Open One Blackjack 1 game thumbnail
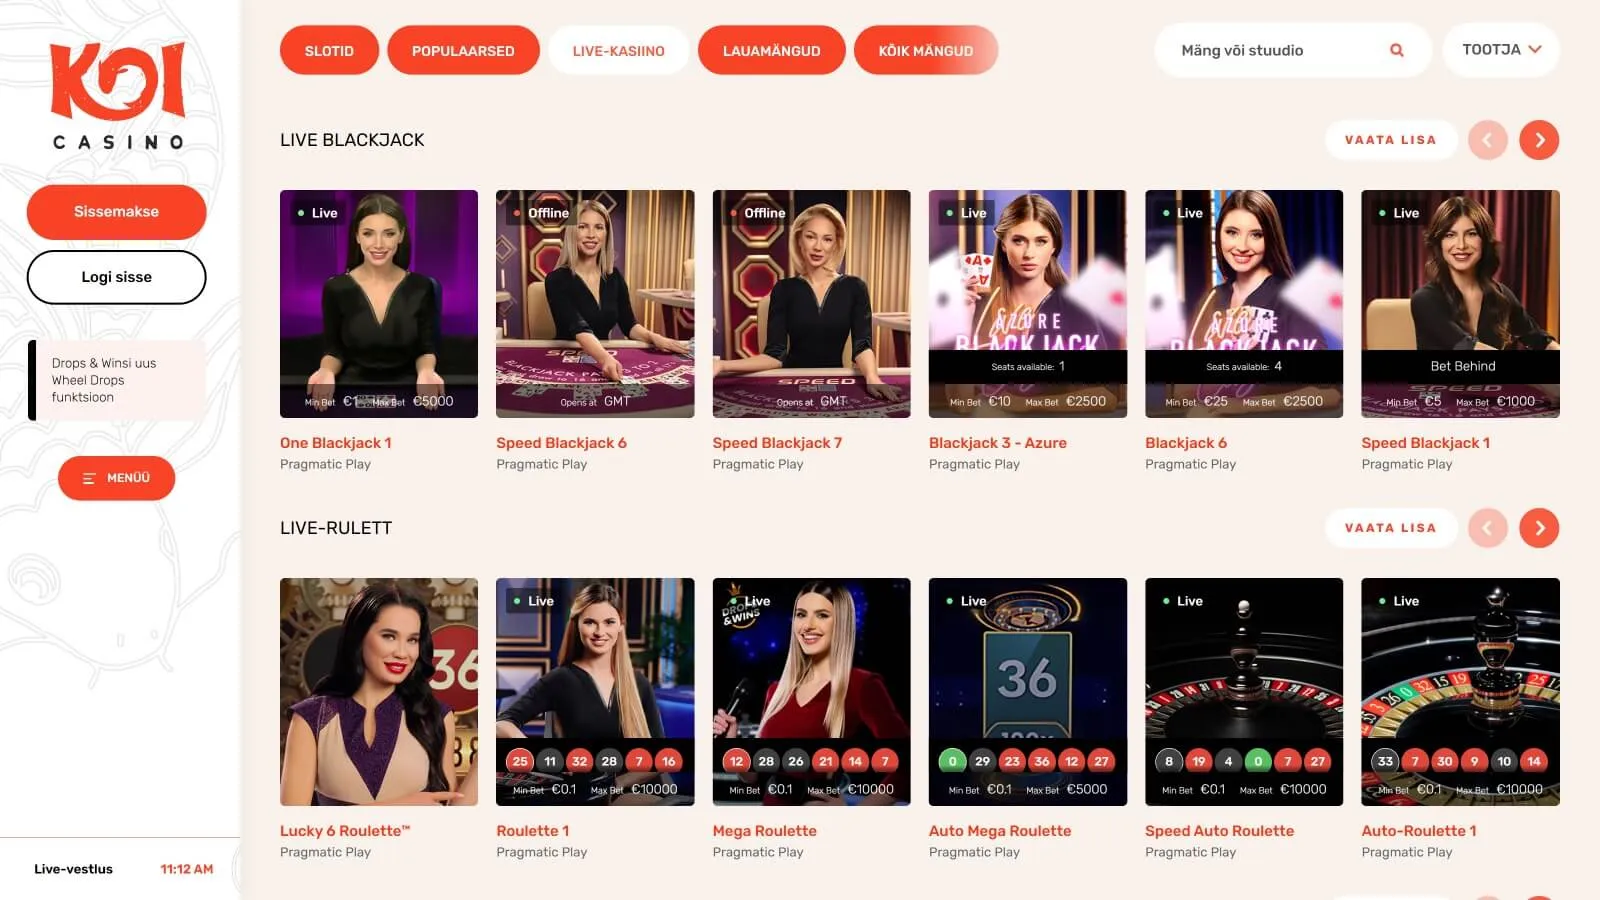Screen dimensions: 1600x900 click(379, 304)
